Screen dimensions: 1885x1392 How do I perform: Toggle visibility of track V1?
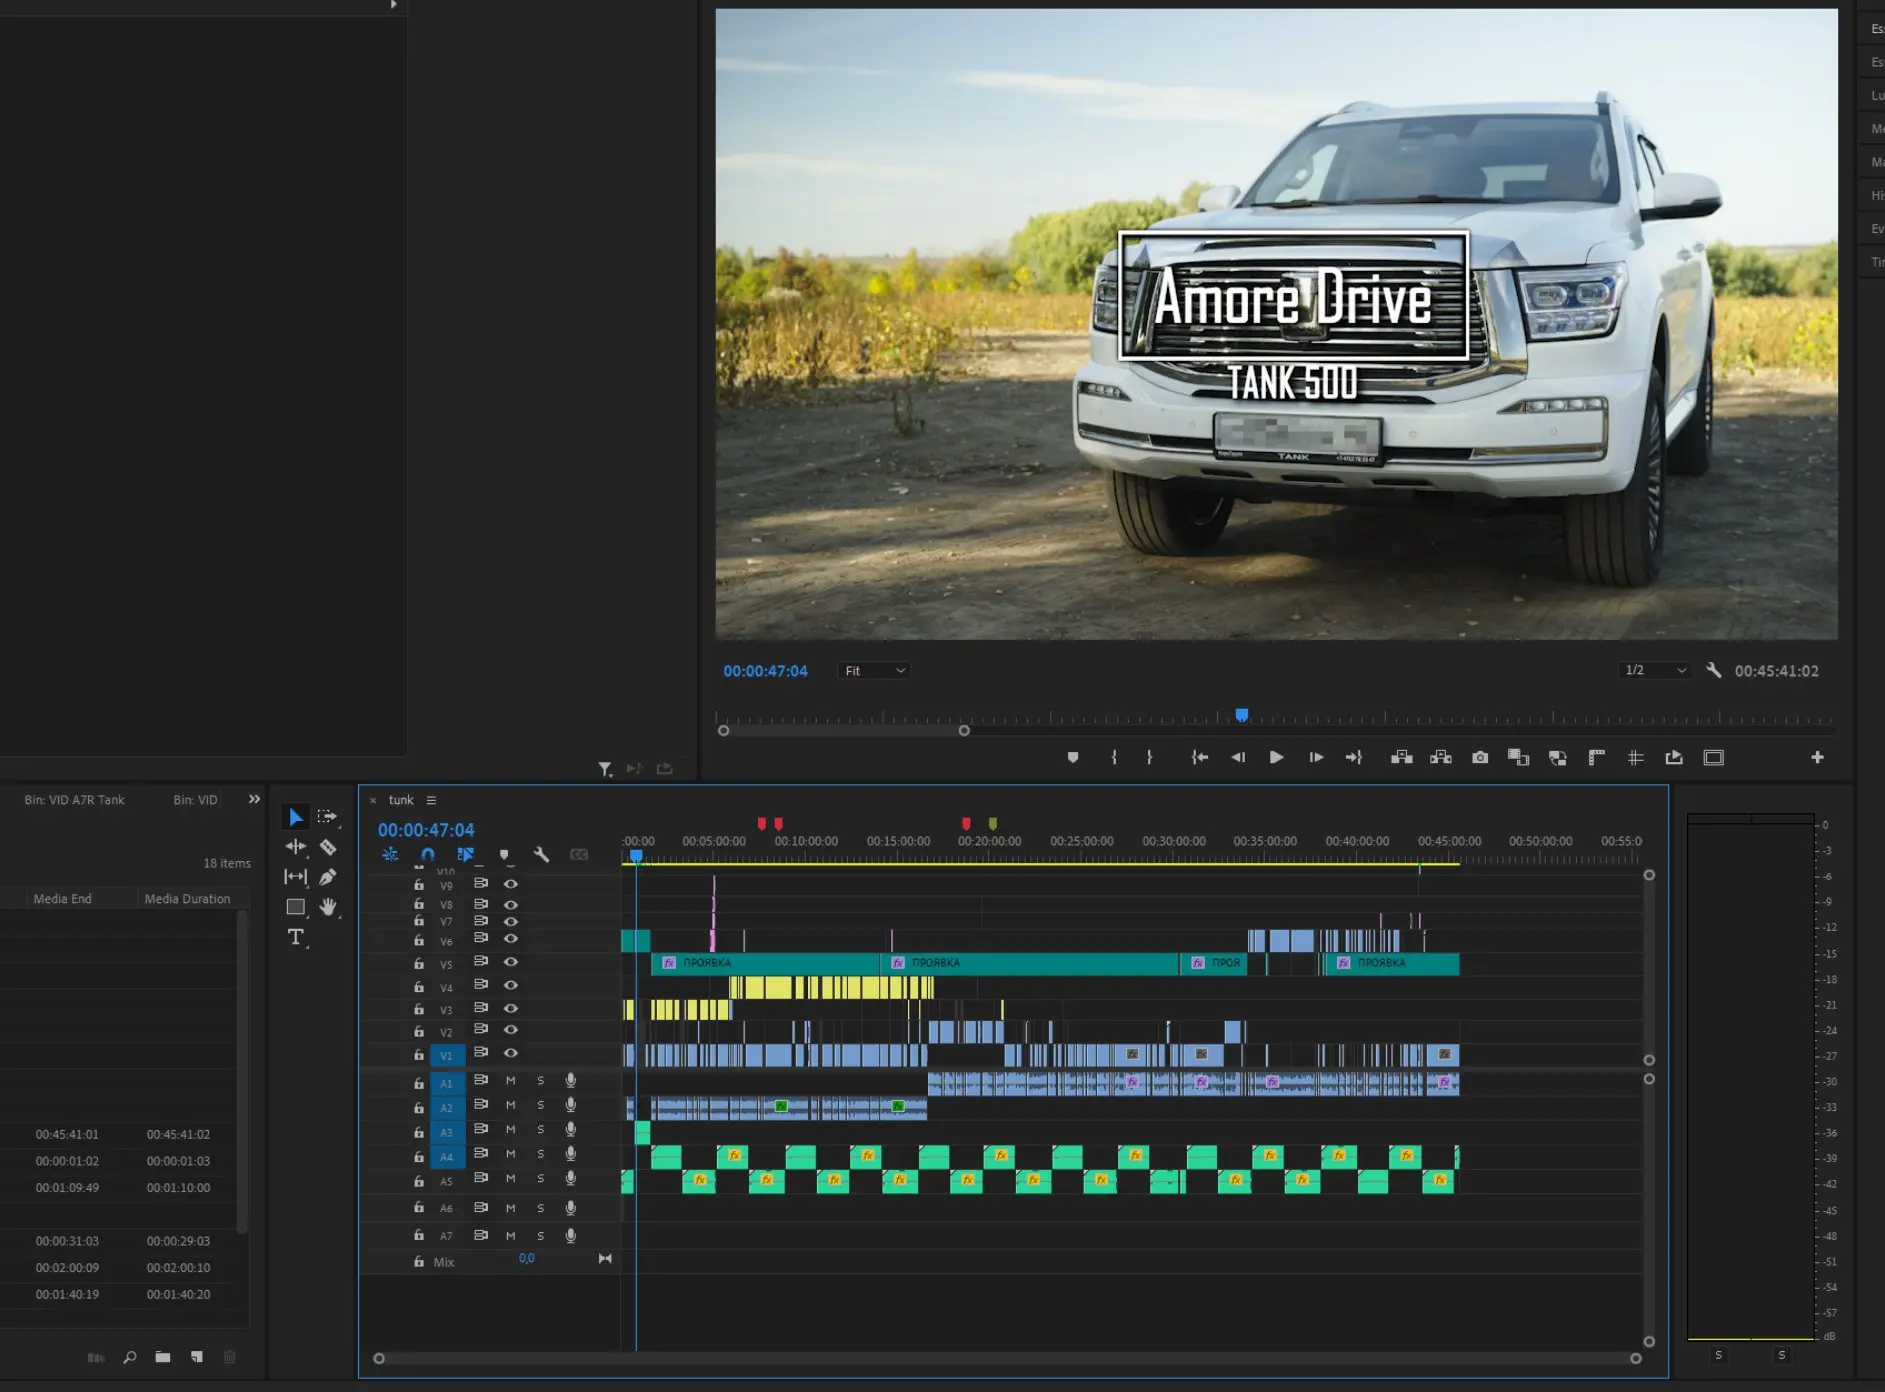510,1053
